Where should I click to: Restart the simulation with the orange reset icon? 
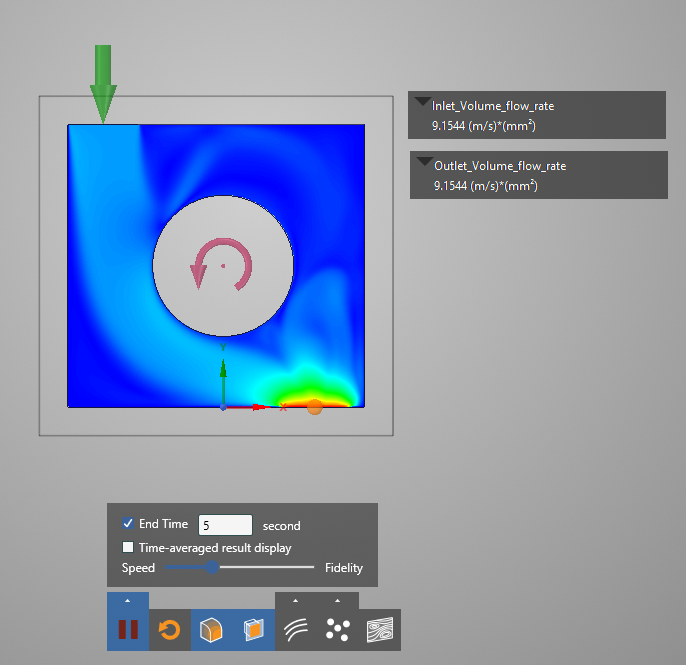(x=169, y=630)
